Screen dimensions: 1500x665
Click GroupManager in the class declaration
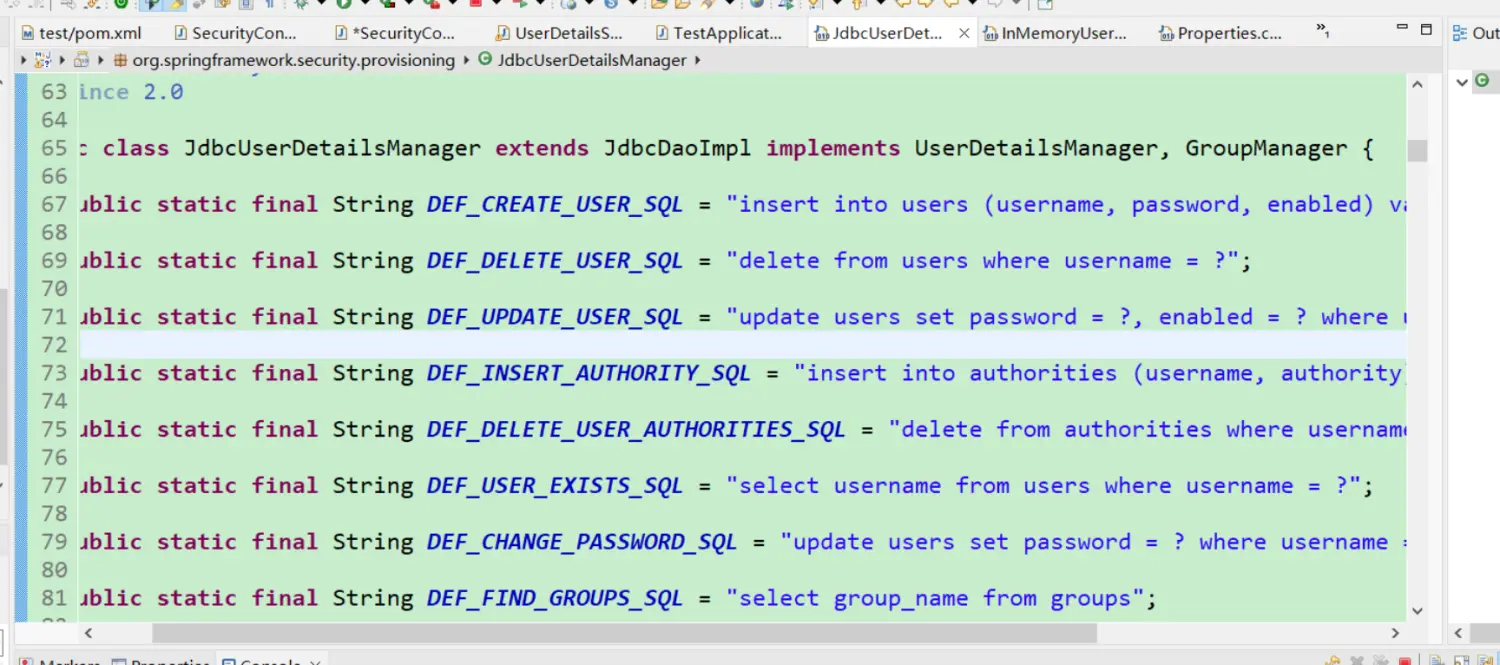coord(1266,148)
